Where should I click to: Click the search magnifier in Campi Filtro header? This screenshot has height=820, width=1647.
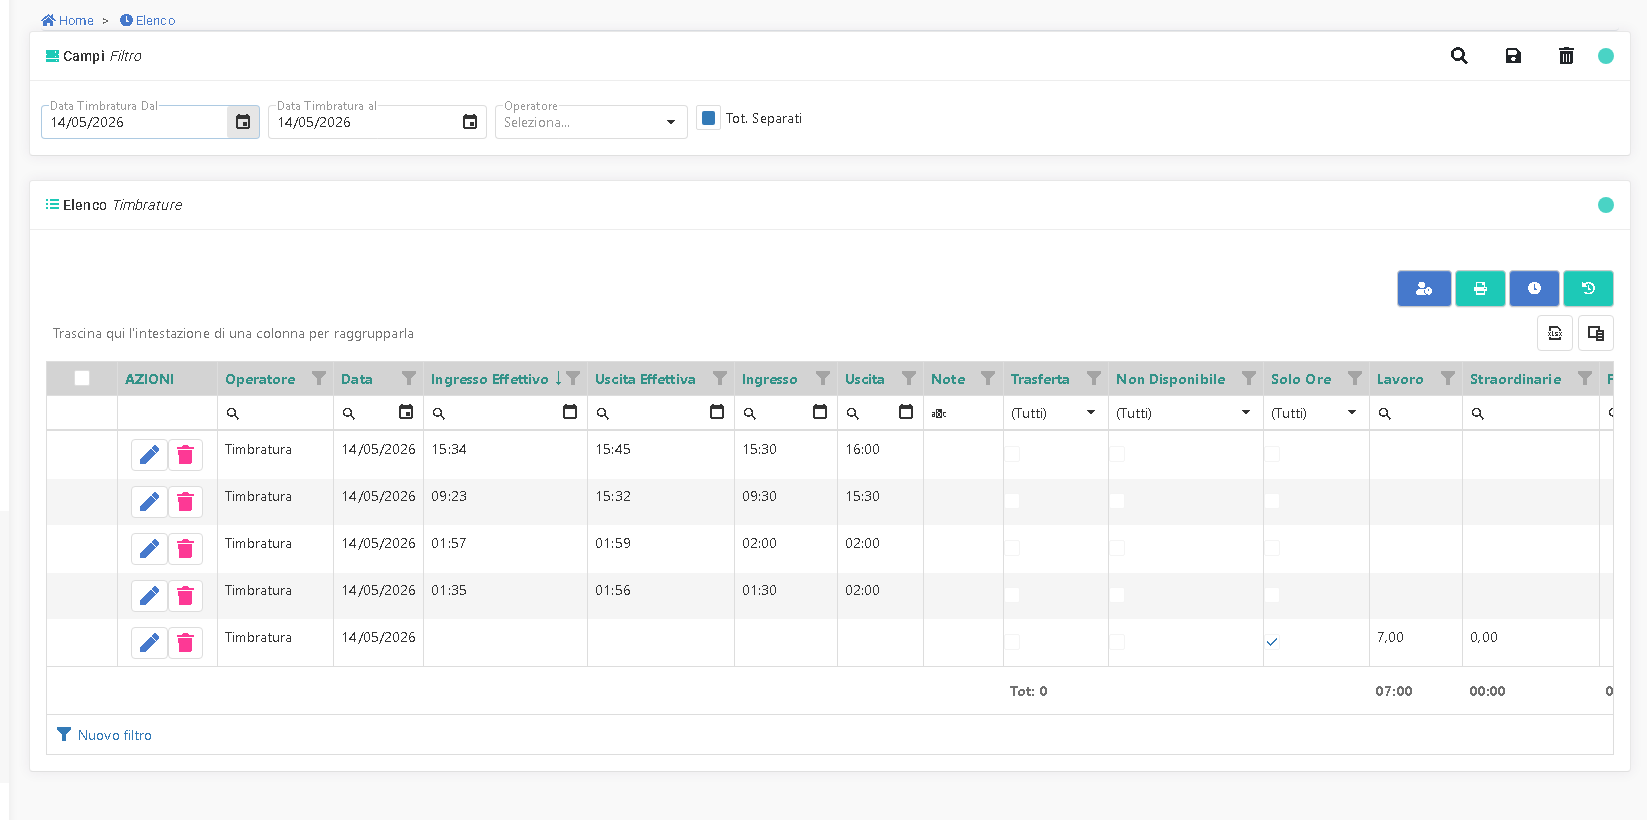1459,56
